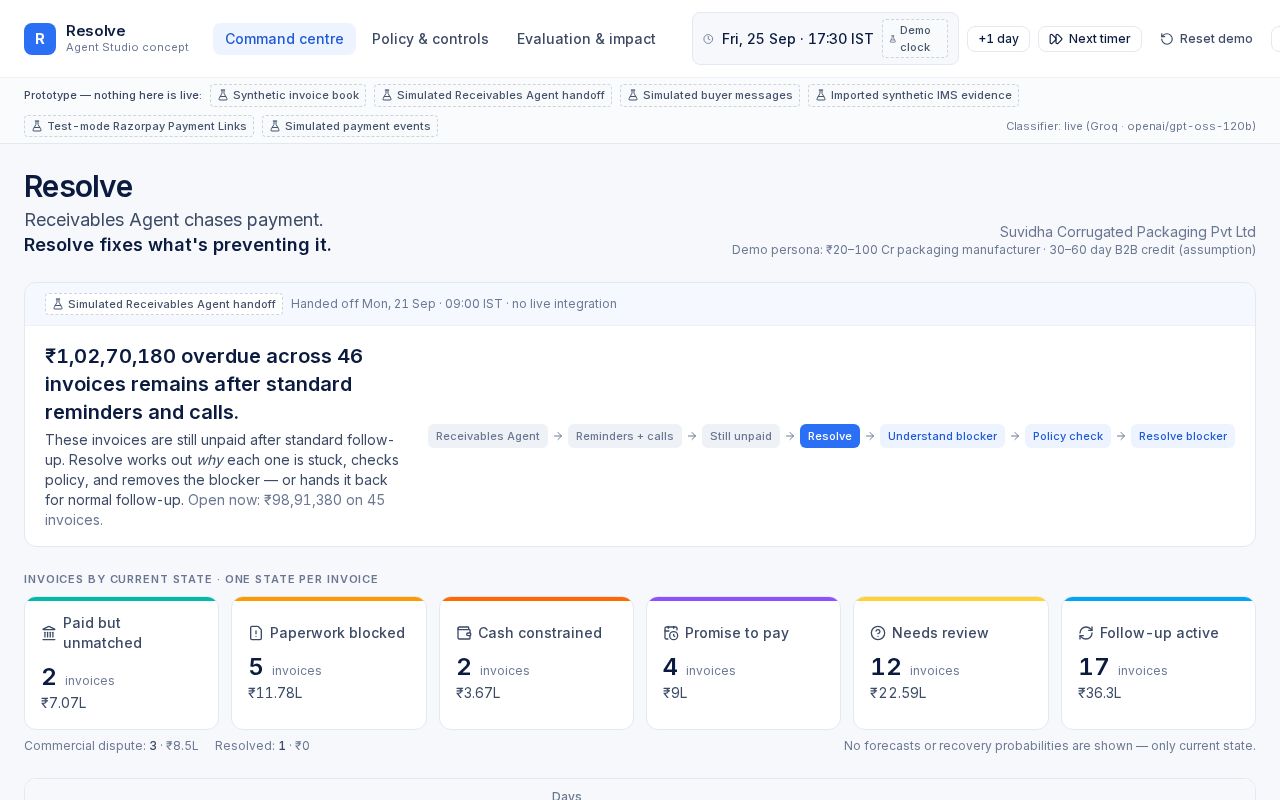This screenshot has width=1280, height=800.
Task: Click the circular arrow icon on Reset demo
Action: tap(1167, 39)
